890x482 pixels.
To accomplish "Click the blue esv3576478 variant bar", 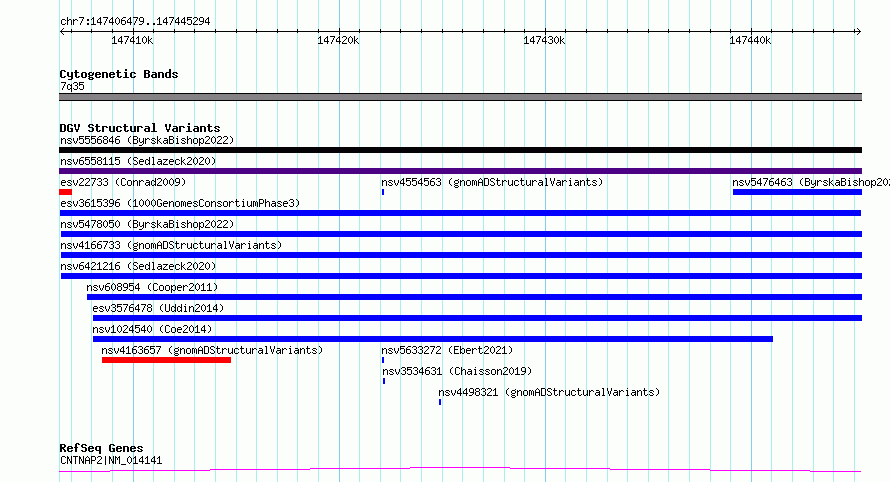I will [477, 318].
